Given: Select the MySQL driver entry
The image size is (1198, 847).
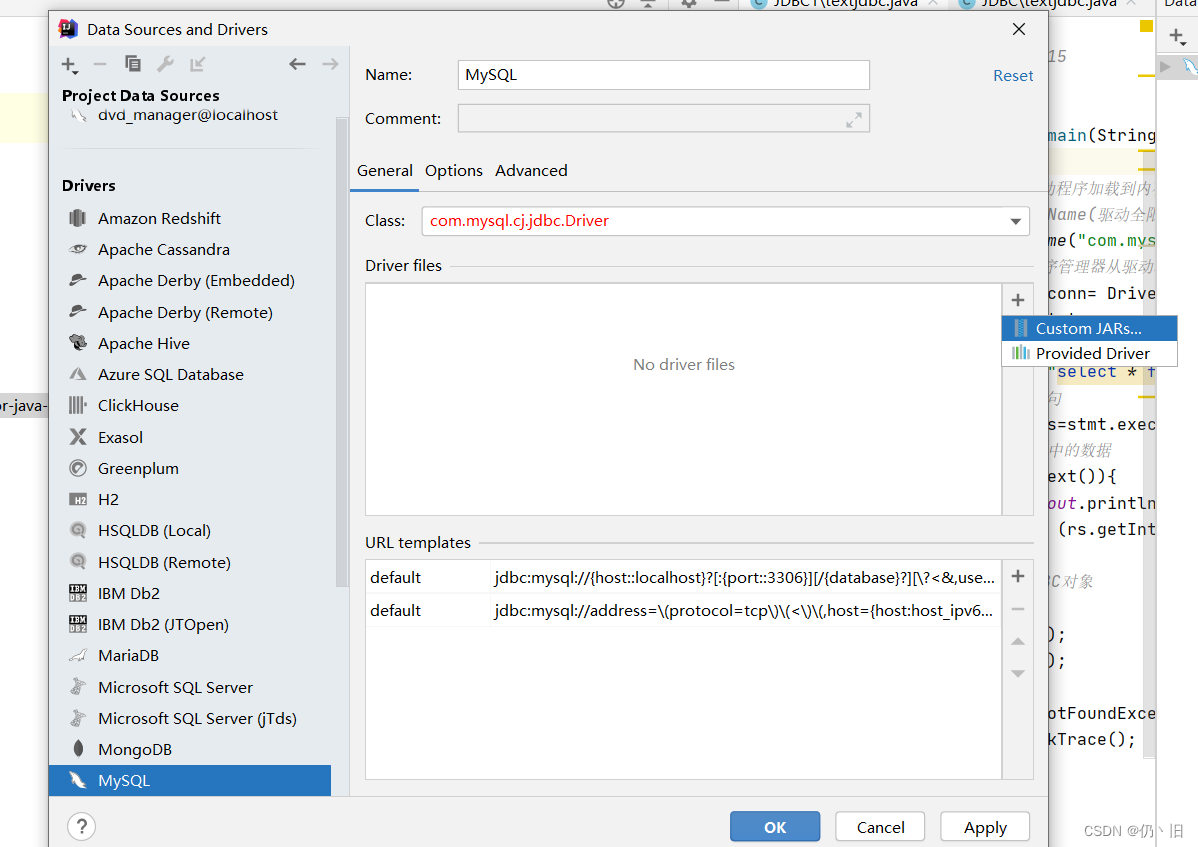Looking at the screenshot, I should pos(189,781).
